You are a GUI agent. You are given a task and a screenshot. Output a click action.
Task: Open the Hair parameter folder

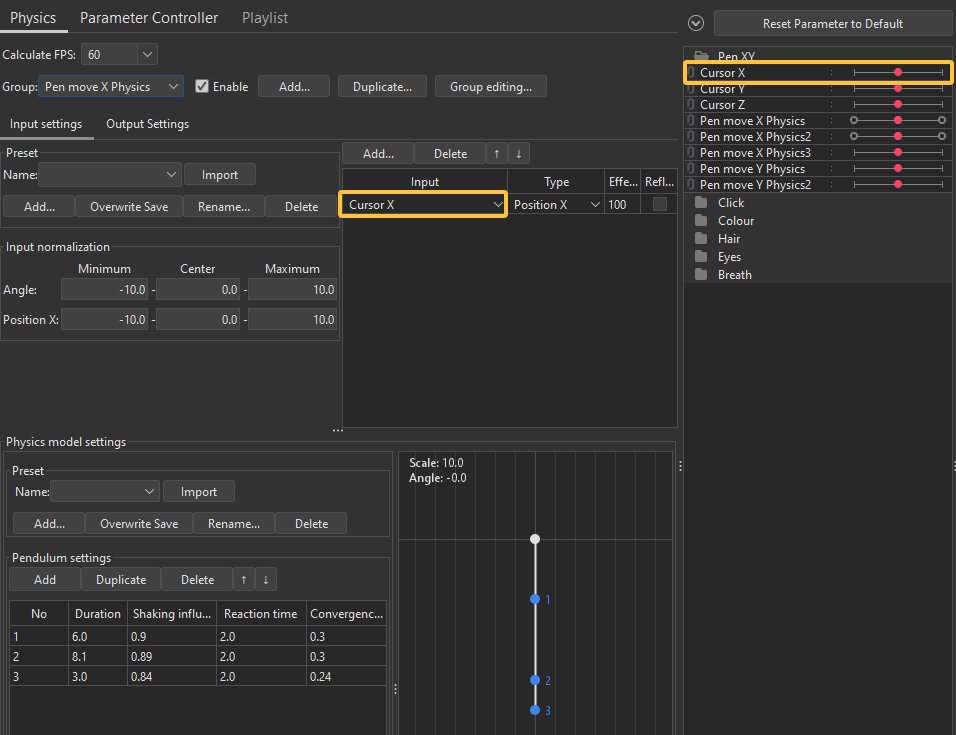[x=729, y=239]
